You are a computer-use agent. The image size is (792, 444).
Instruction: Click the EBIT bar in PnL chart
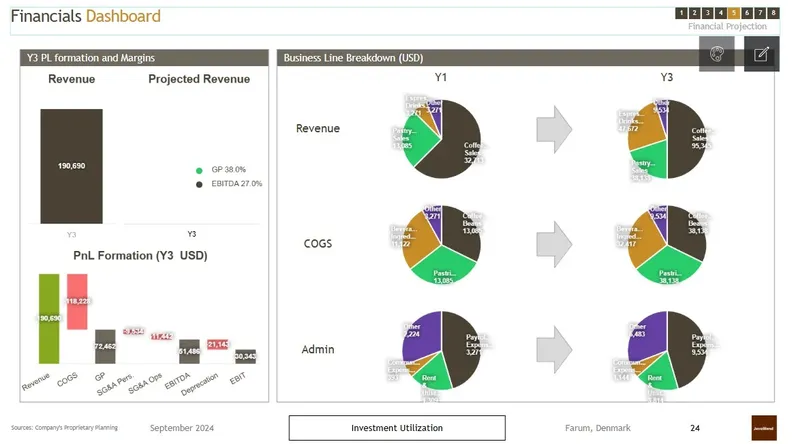point(245,356)
